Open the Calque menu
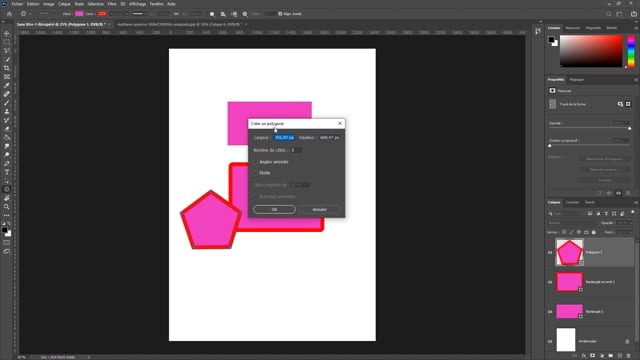640x360 pixels. click(64, 4)
